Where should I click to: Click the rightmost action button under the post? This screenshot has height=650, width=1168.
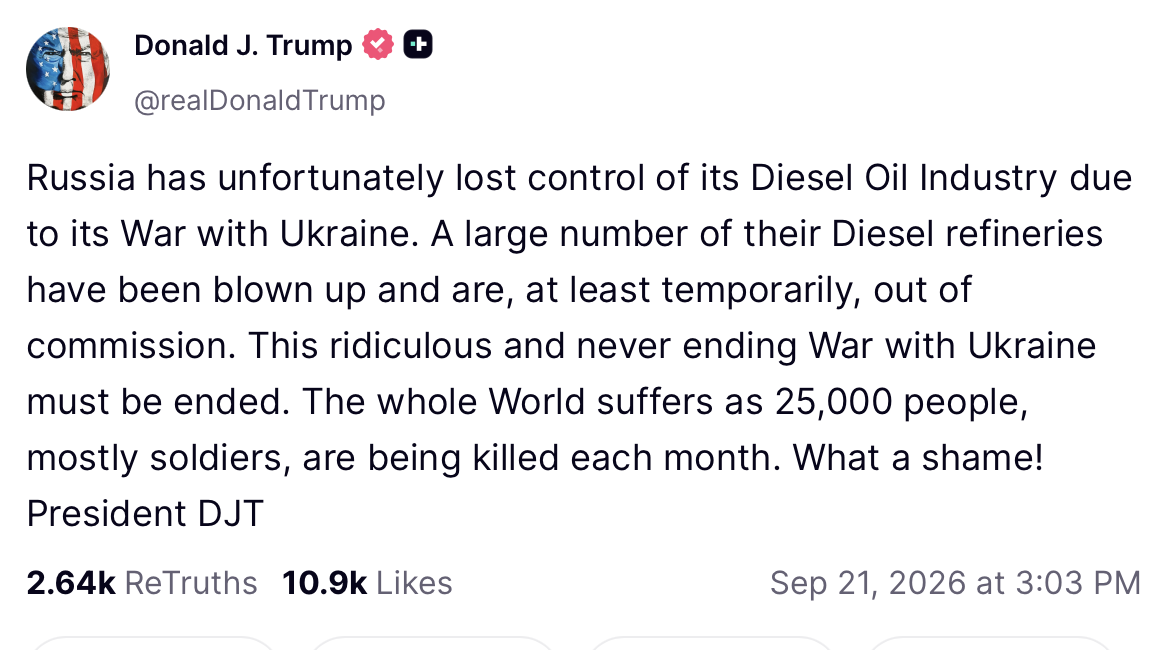[x=990, y=643]
